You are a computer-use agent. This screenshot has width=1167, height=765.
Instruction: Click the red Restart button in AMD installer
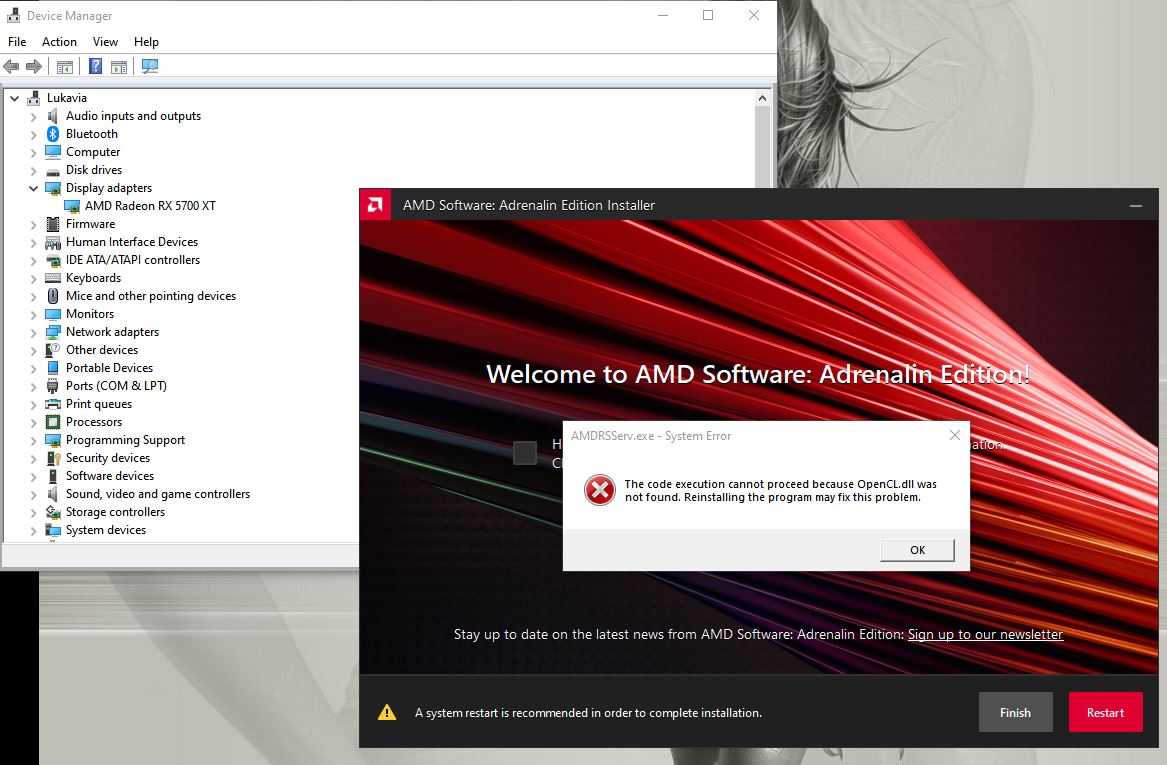[x=1105, y=712]
